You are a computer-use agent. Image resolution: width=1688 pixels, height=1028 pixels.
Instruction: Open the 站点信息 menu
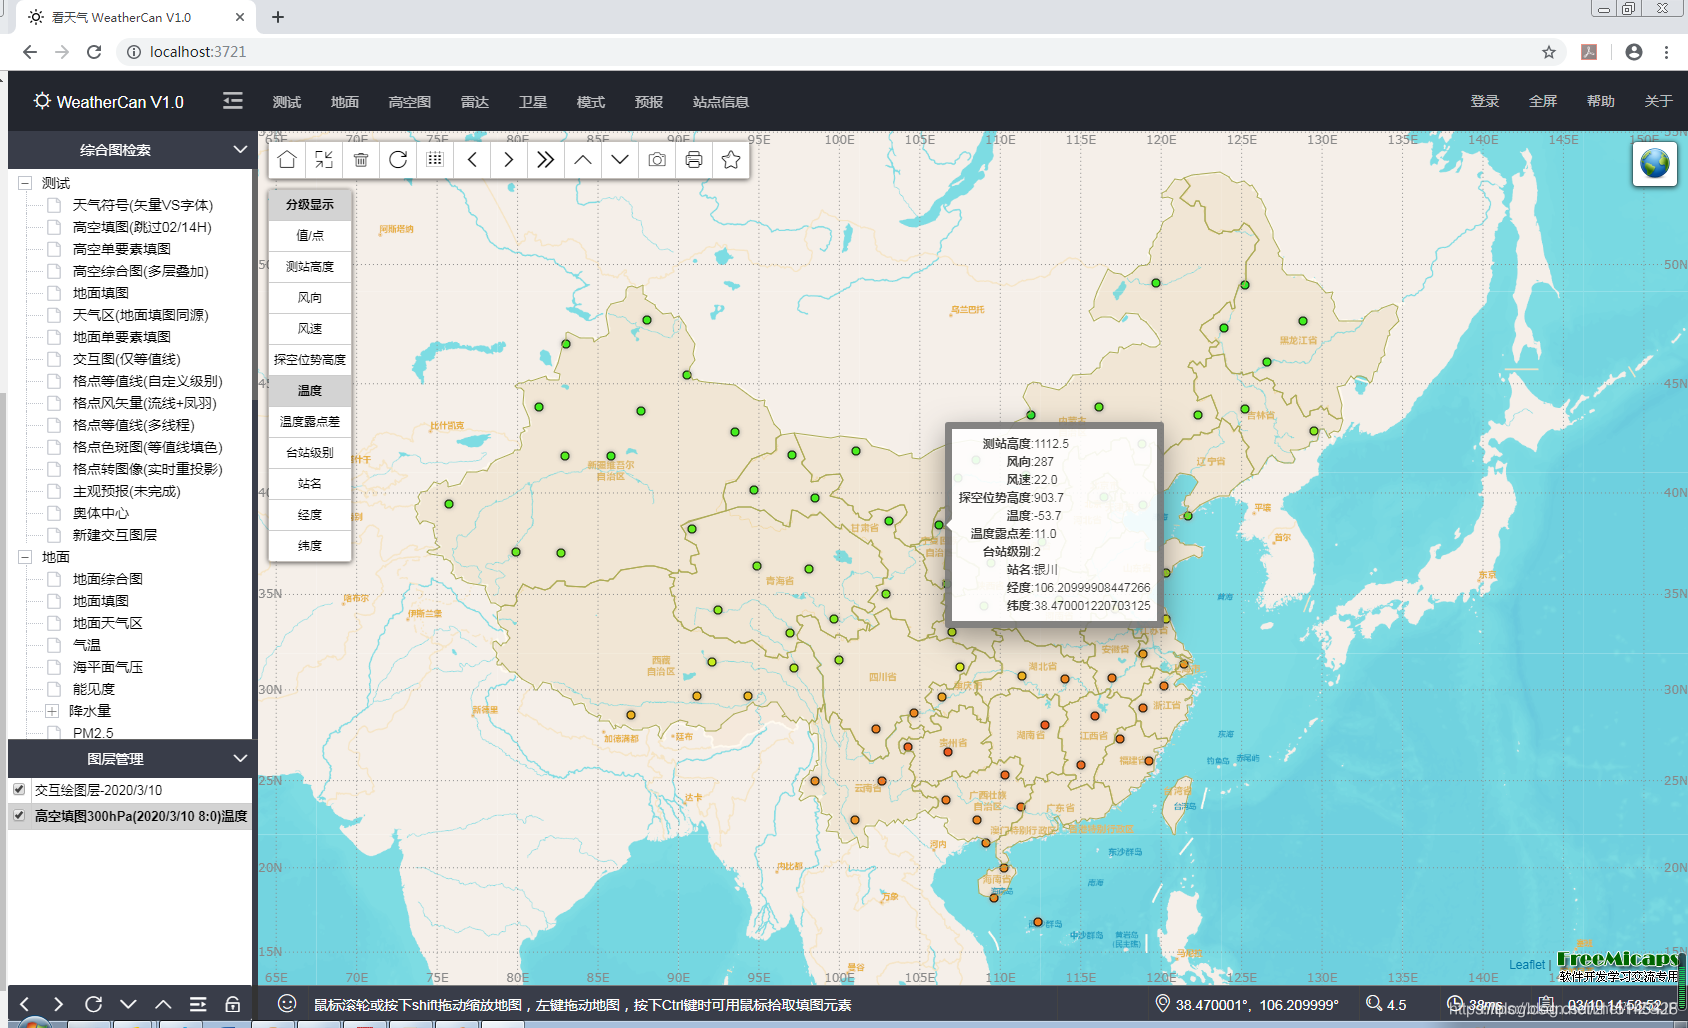(721, 102)
